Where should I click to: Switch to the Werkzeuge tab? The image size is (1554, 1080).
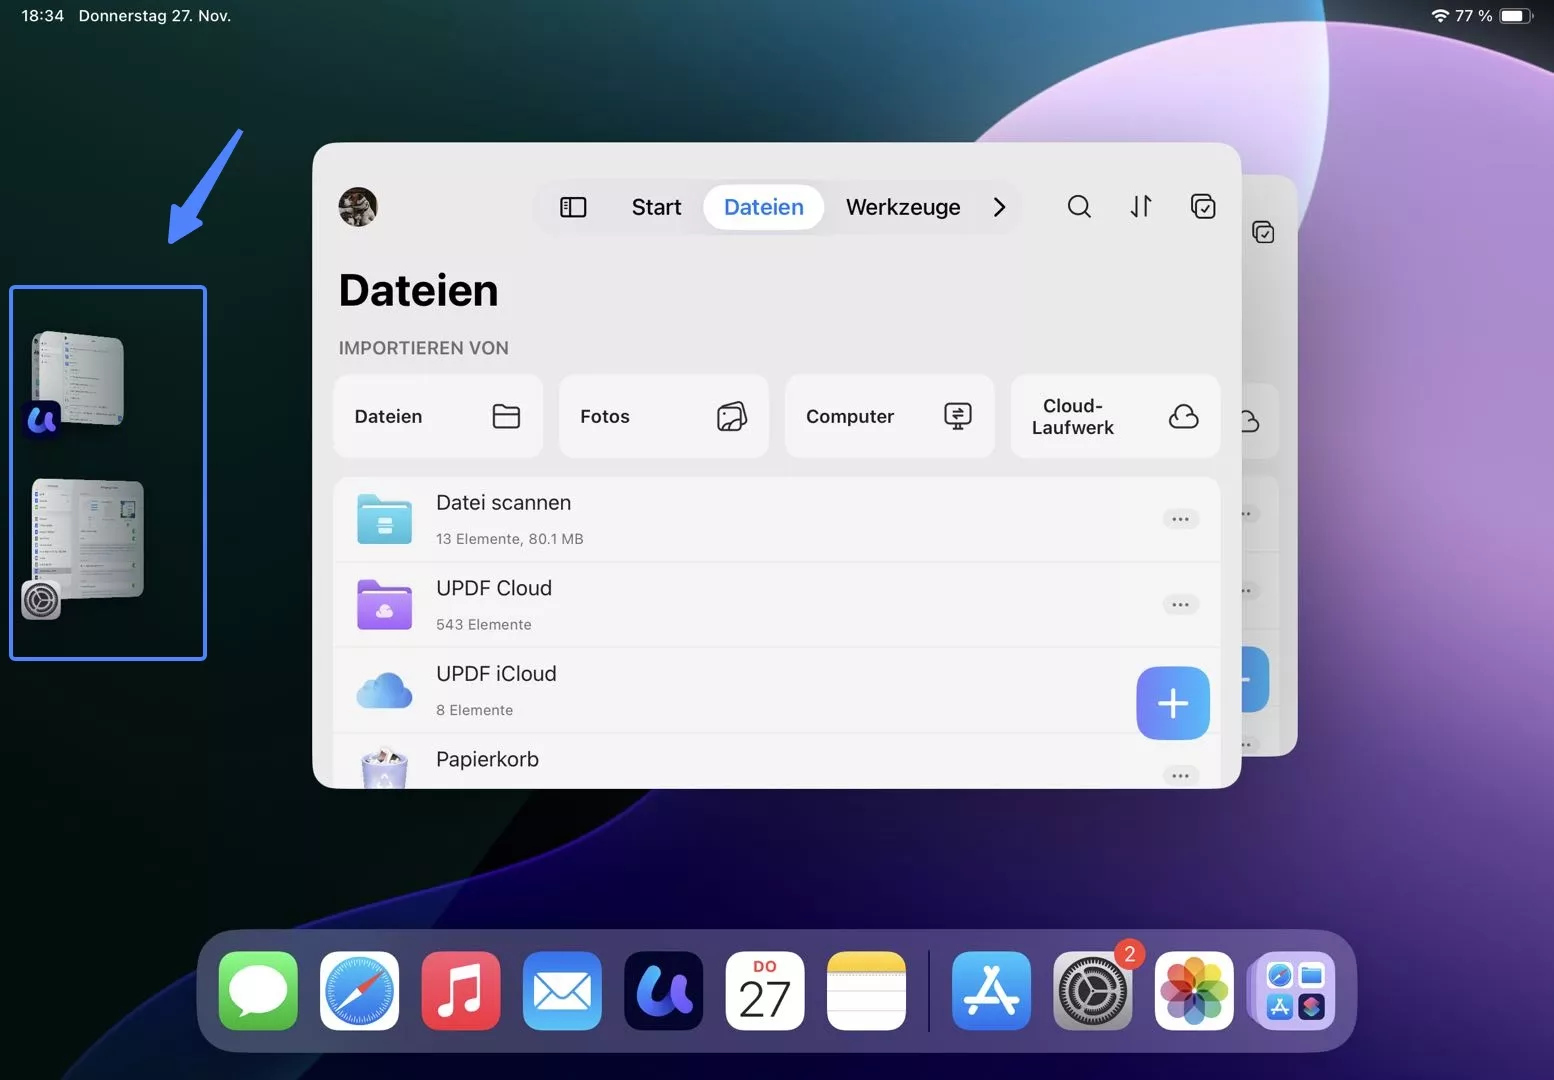click(x=902, y=207)
